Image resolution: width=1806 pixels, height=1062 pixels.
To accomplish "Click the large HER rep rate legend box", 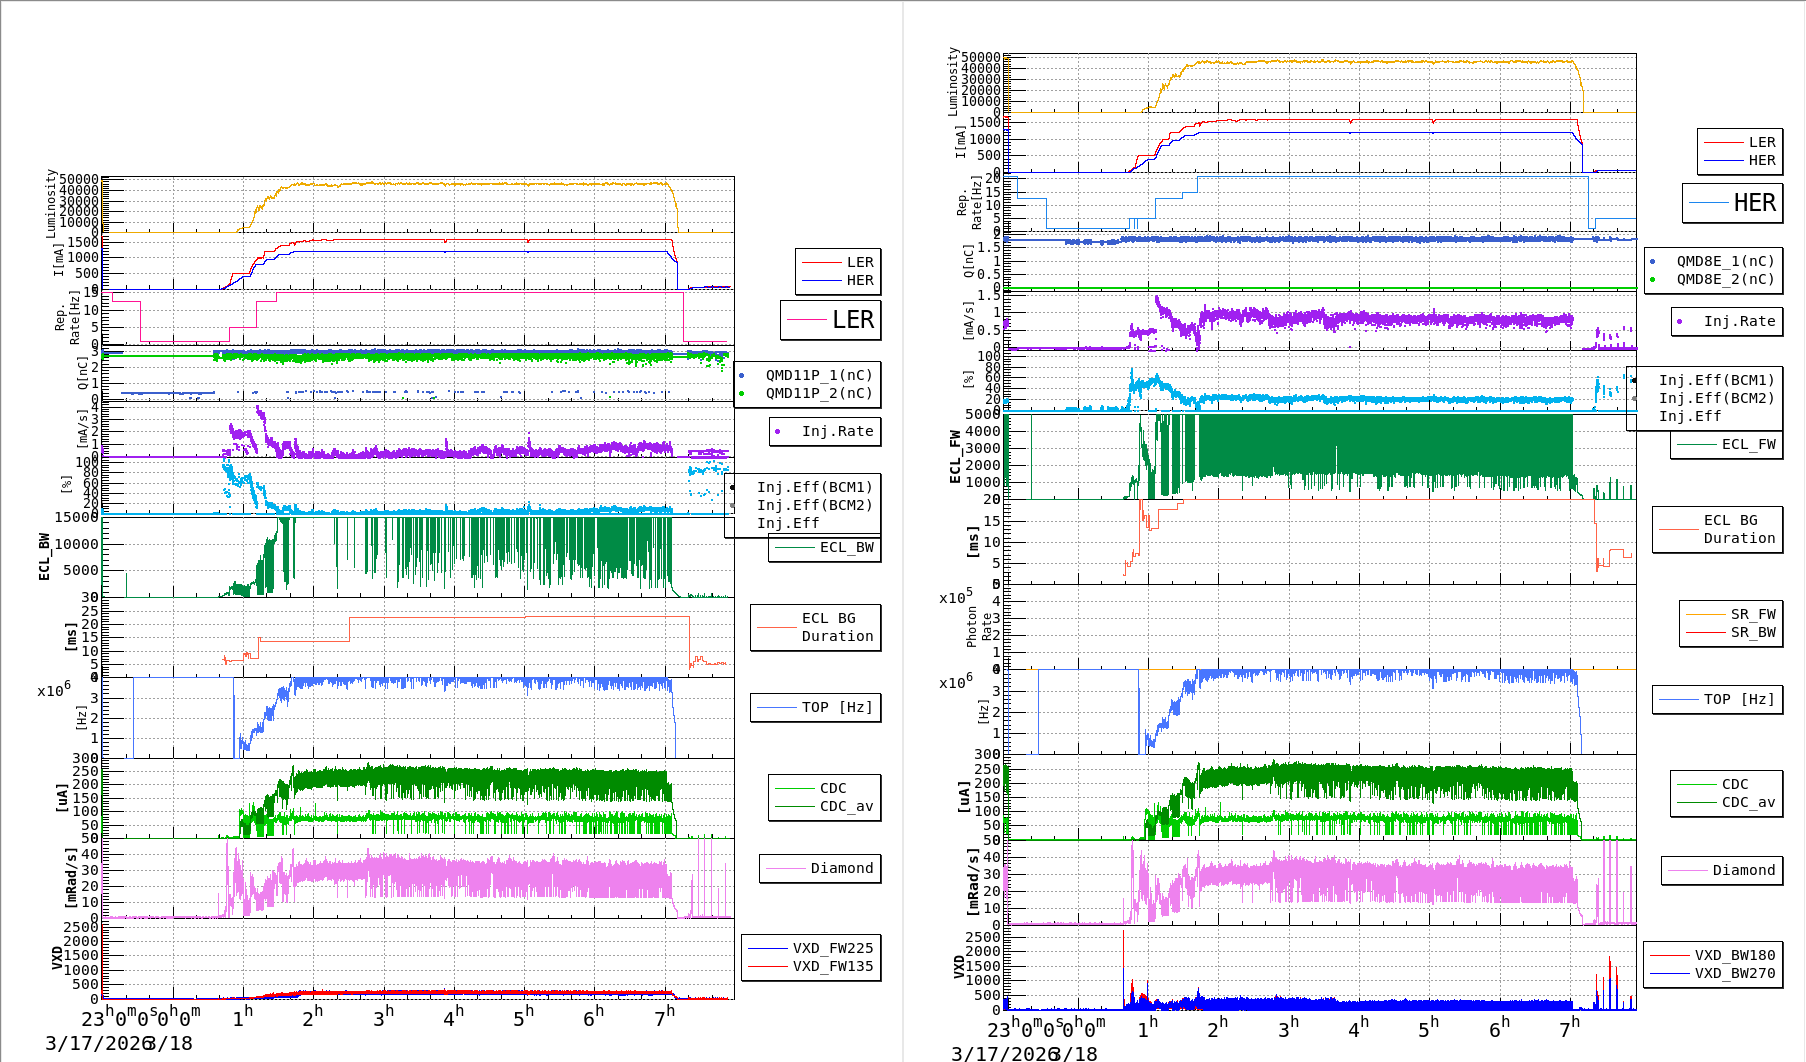I will click(x=1733, y=203).
